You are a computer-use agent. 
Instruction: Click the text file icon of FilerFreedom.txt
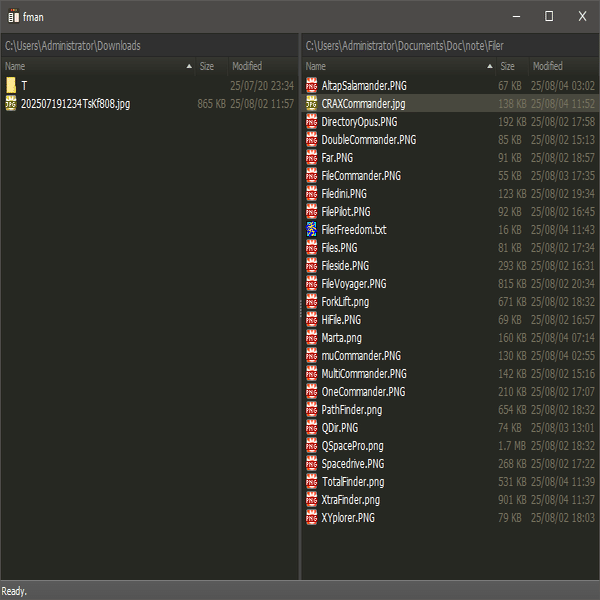pos(311,230)
